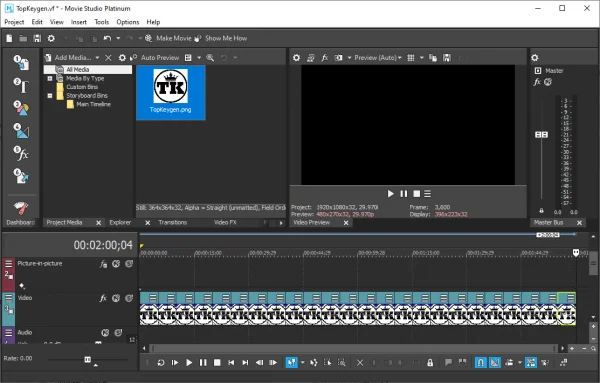Open the undo history dropdown arrow

(x=118, y=38)
